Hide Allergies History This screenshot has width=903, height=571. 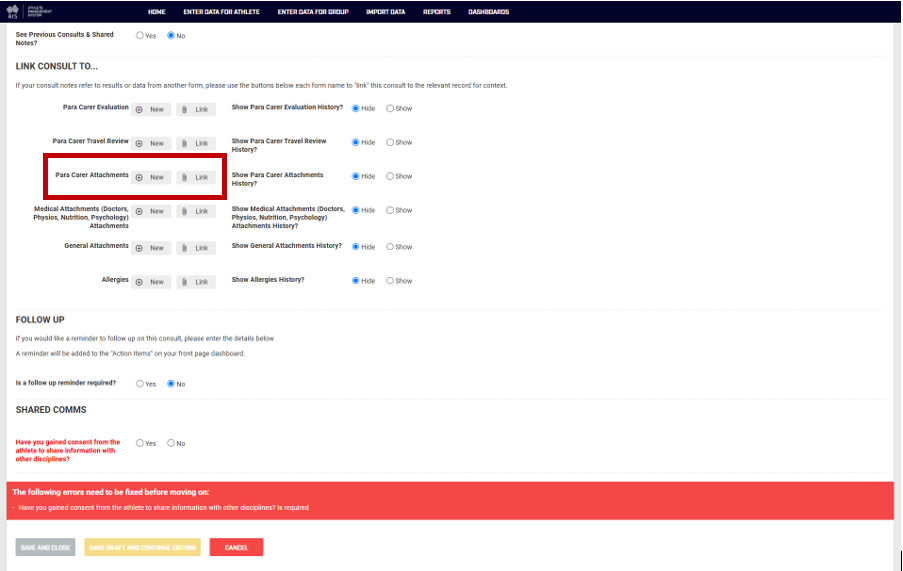[355, 281]
